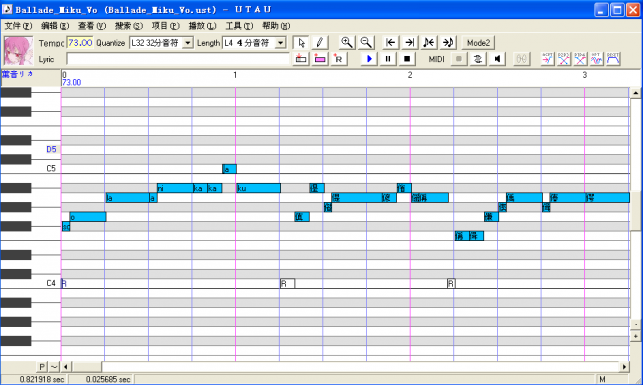Stop playback with the square button
Viewport: 643px width, 385px height.
click(x=407, y=59)
